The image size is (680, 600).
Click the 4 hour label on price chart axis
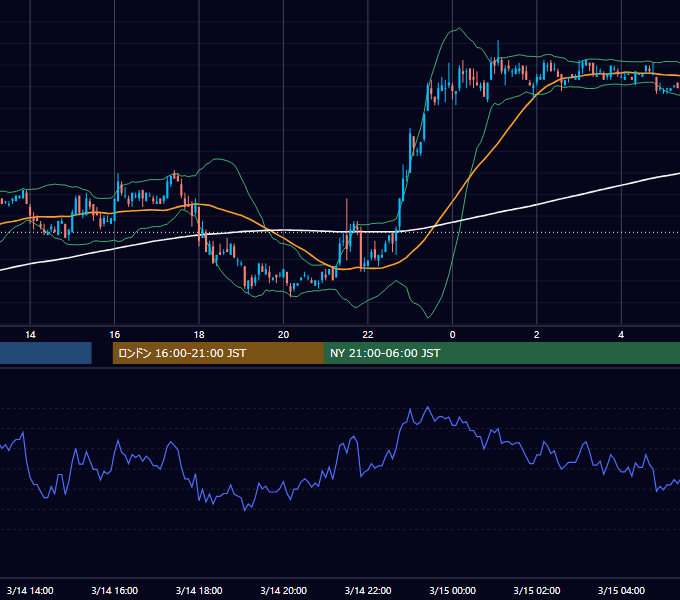point(621,335)
